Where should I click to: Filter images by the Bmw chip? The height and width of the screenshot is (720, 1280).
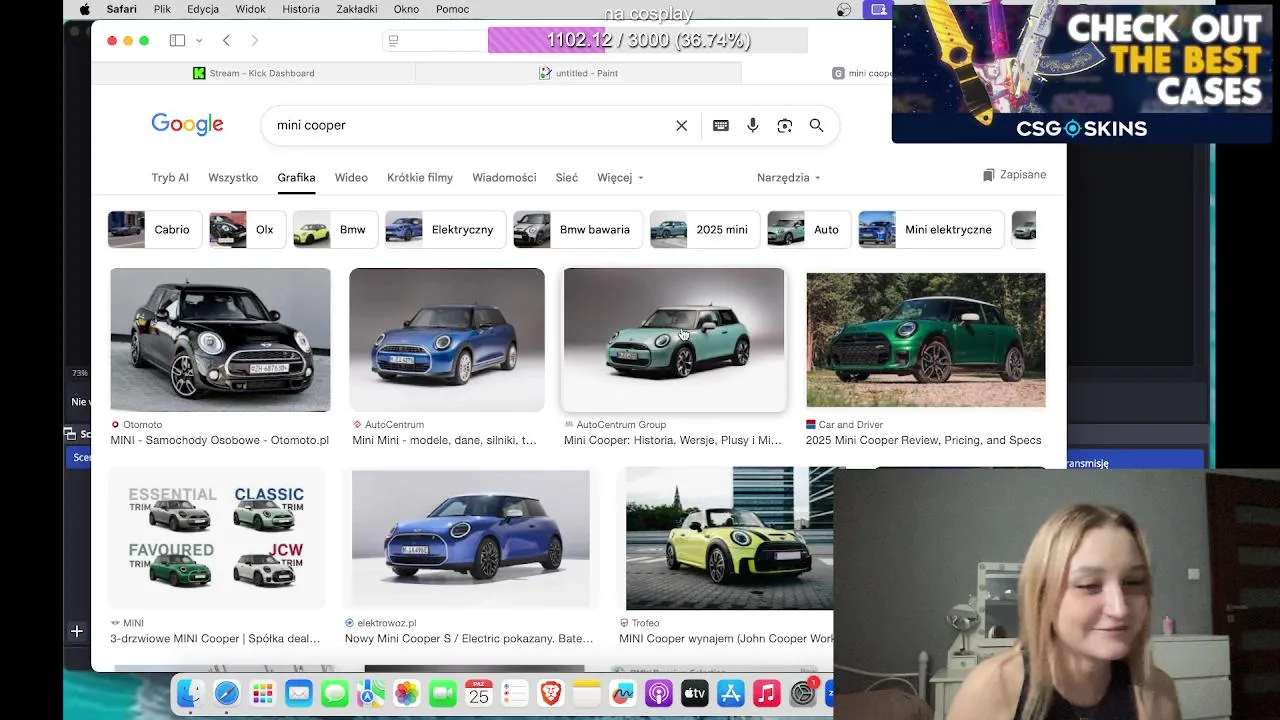point(335,229)
